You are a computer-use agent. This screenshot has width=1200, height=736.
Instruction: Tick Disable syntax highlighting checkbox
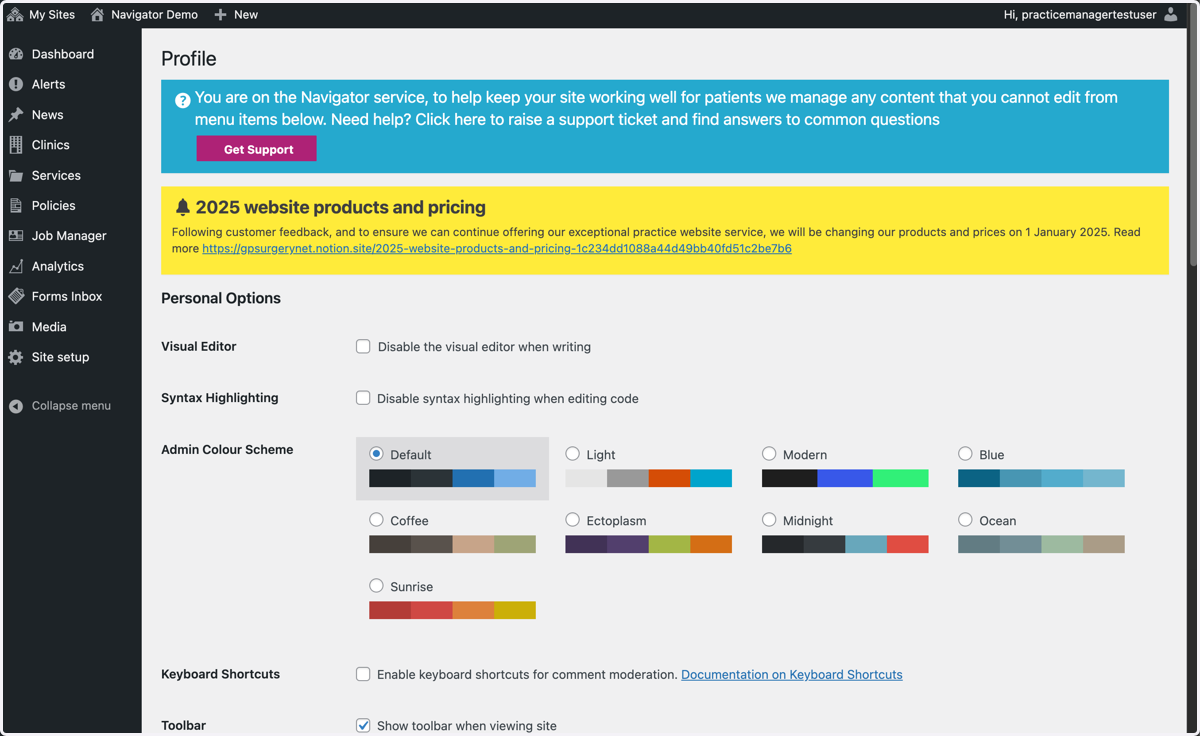(363, 398)
